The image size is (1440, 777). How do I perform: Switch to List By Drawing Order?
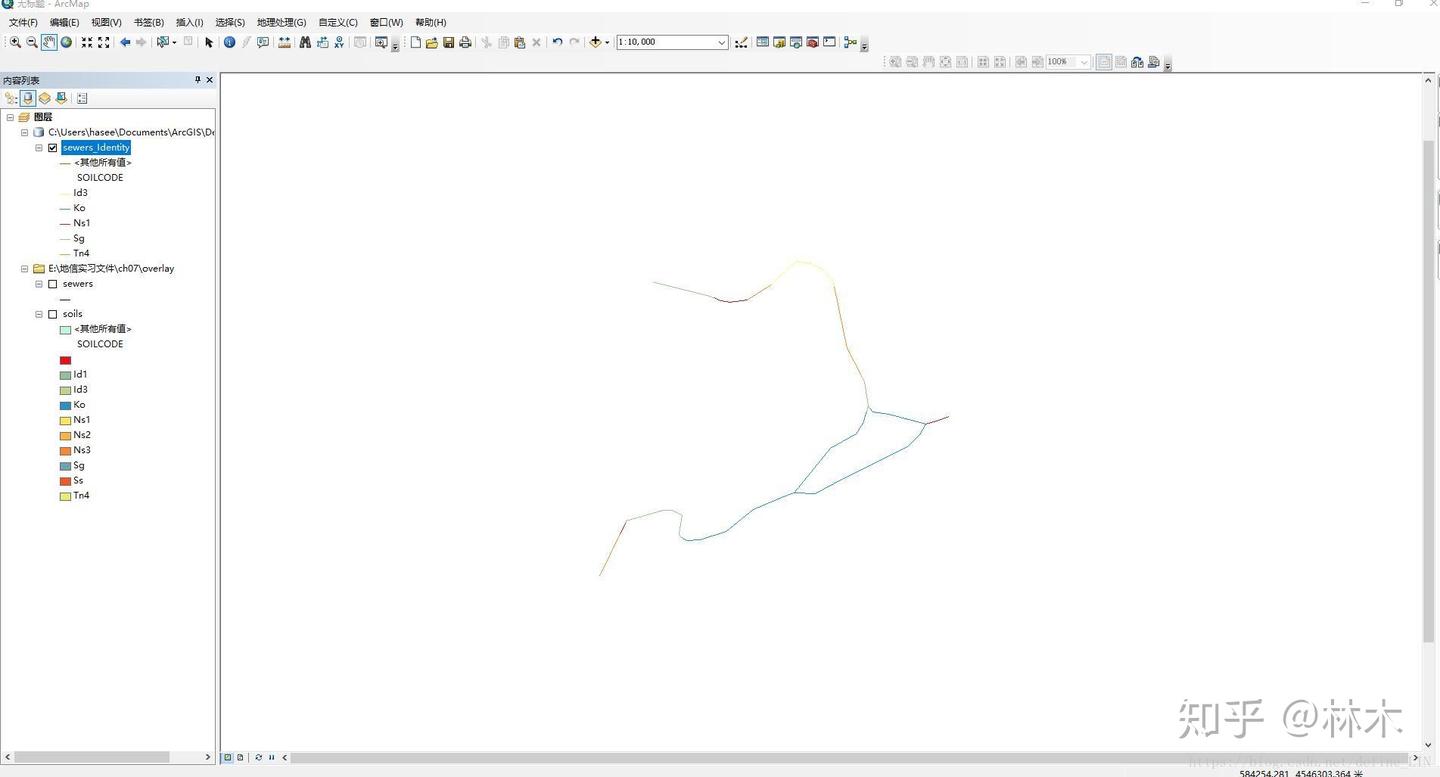[11, 98]
